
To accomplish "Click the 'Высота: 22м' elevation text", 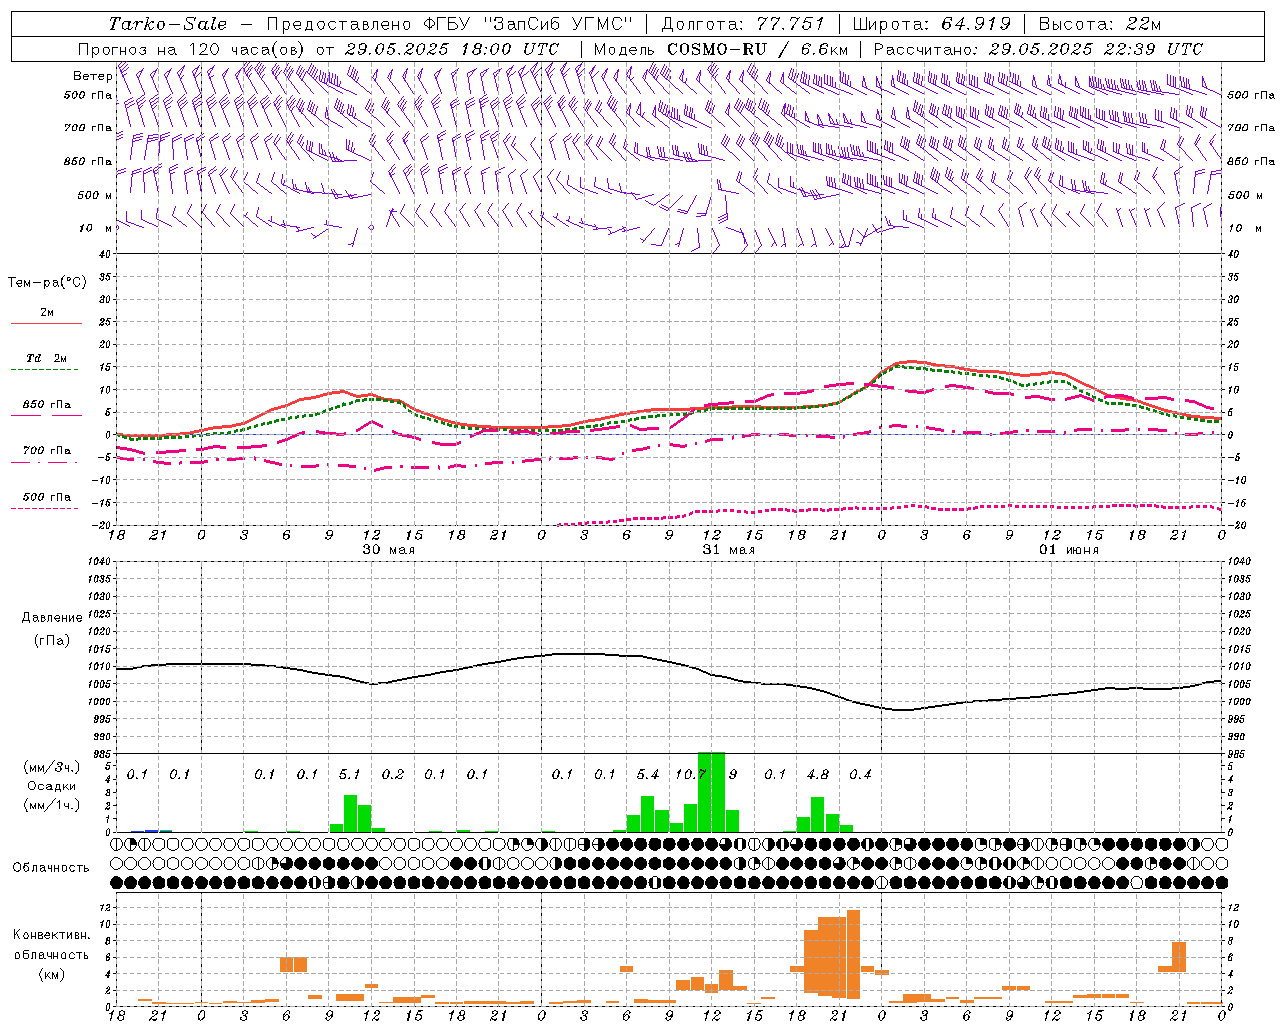I will (x=1100, y=24).
